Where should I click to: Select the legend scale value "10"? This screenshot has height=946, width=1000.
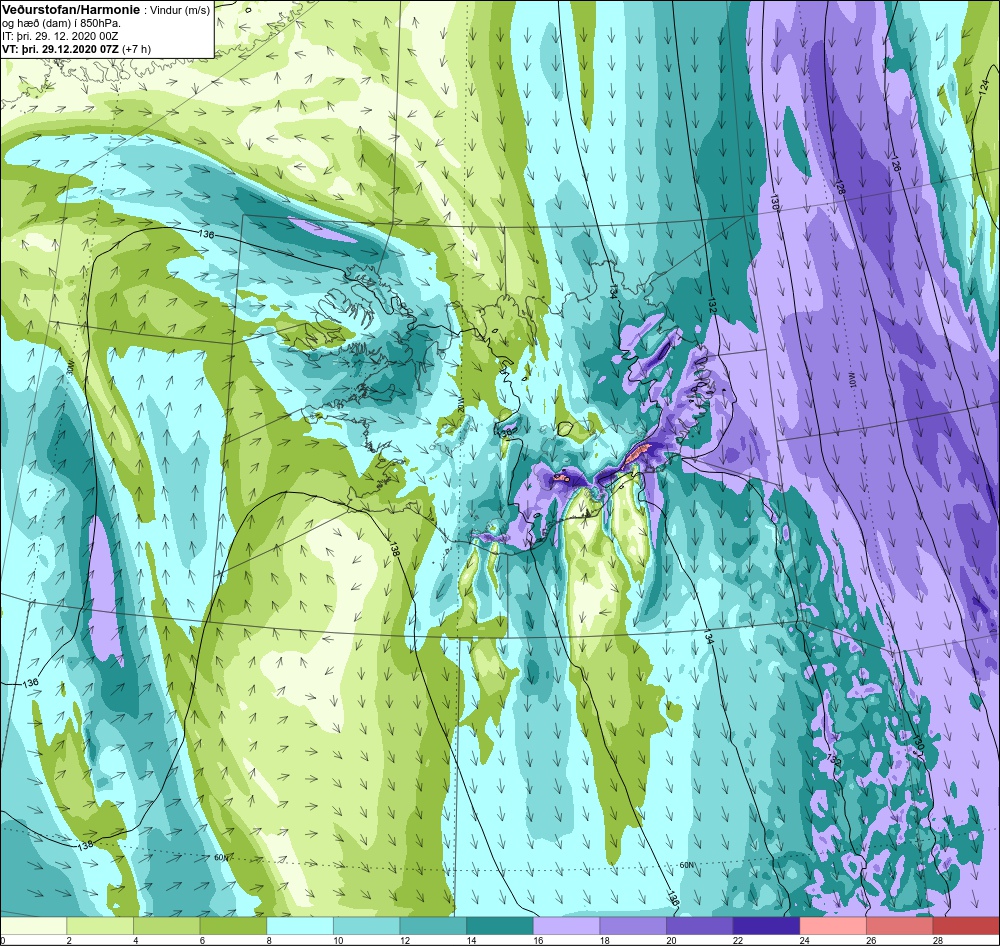(338, 940)
